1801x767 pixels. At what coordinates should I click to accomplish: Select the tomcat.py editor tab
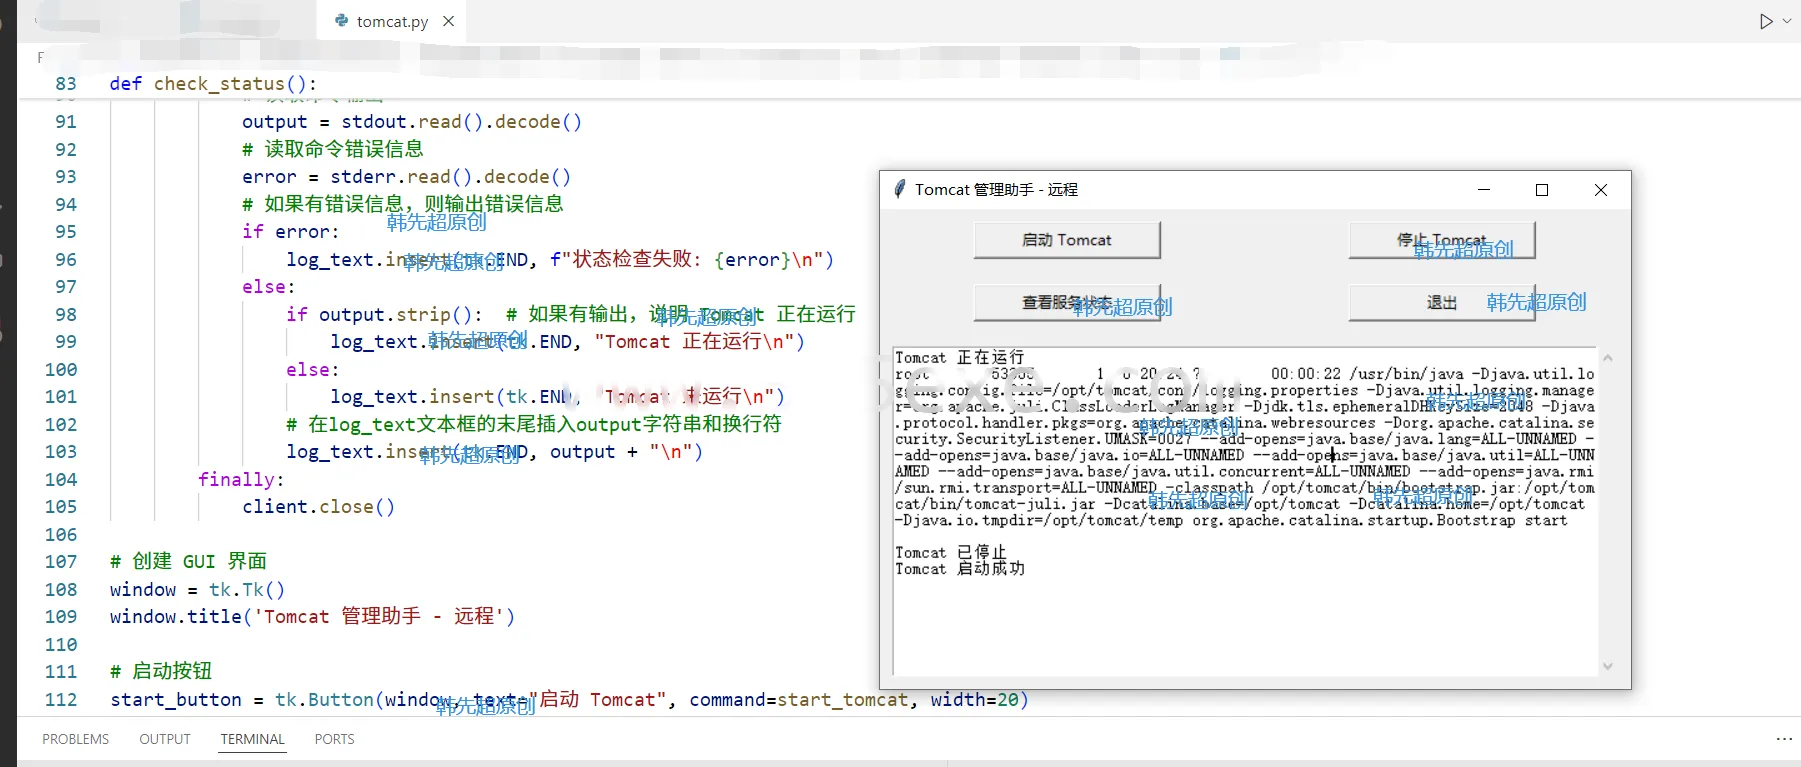pos(391,21)
